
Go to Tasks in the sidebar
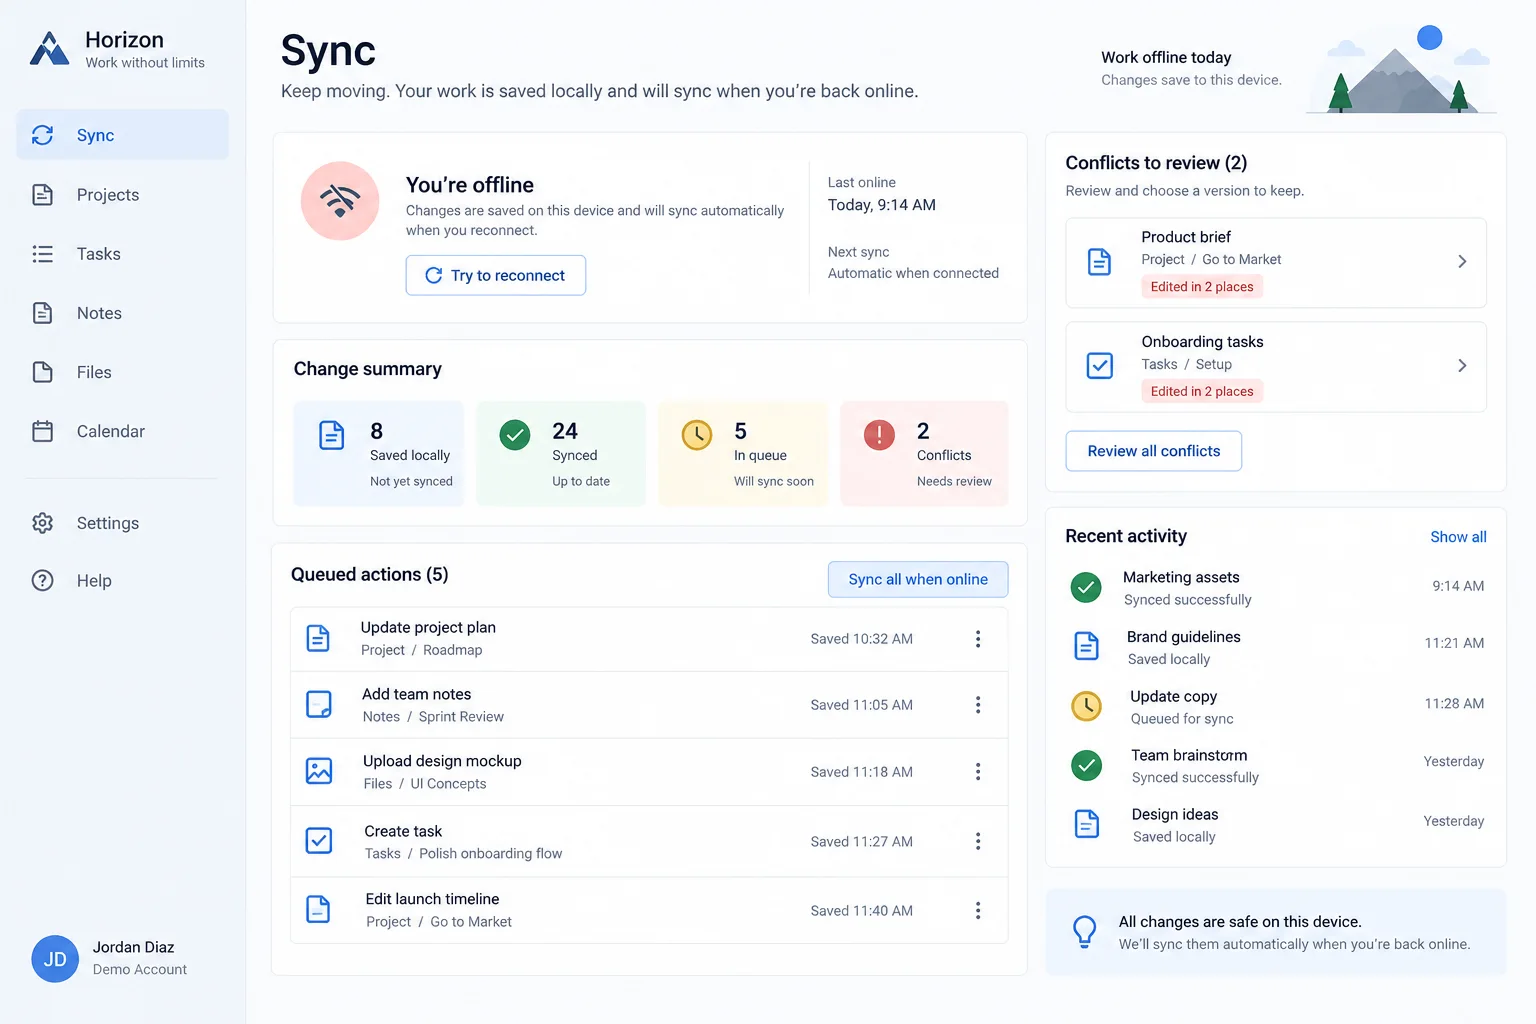(x=122, y=254)
